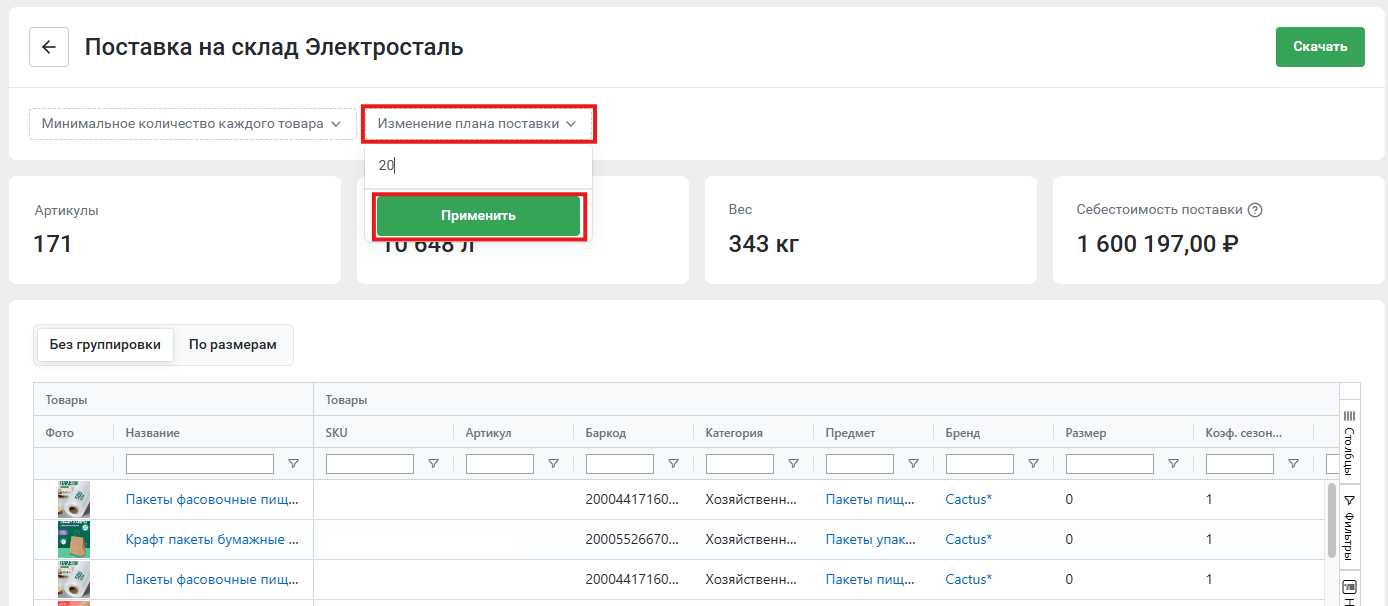Sort by the Баркод column header

606,433
